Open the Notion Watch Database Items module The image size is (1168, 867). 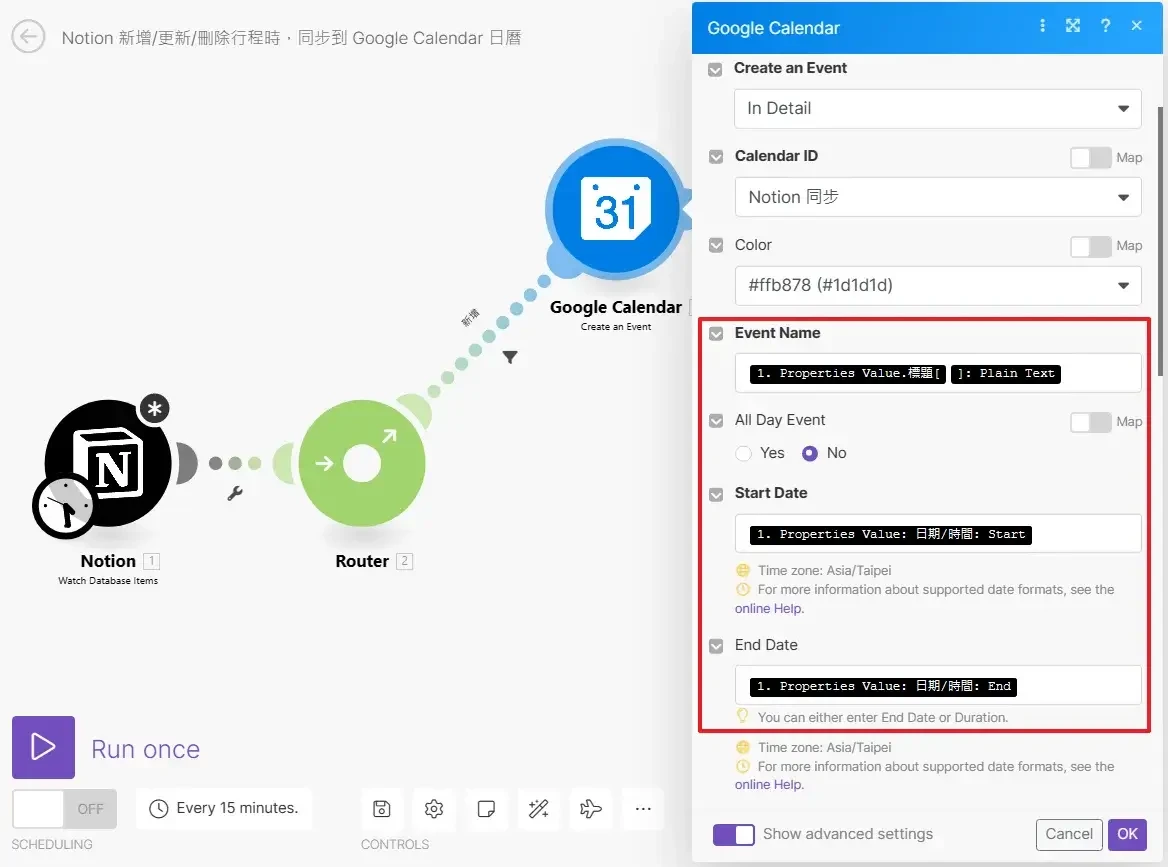pos(108,463)
